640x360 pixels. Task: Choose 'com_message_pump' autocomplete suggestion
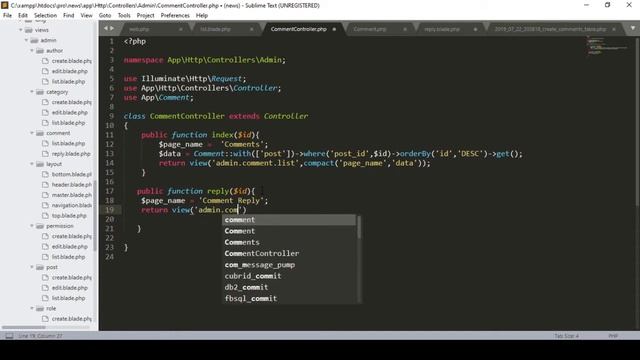pyautogui.click(x=289, y=264)
